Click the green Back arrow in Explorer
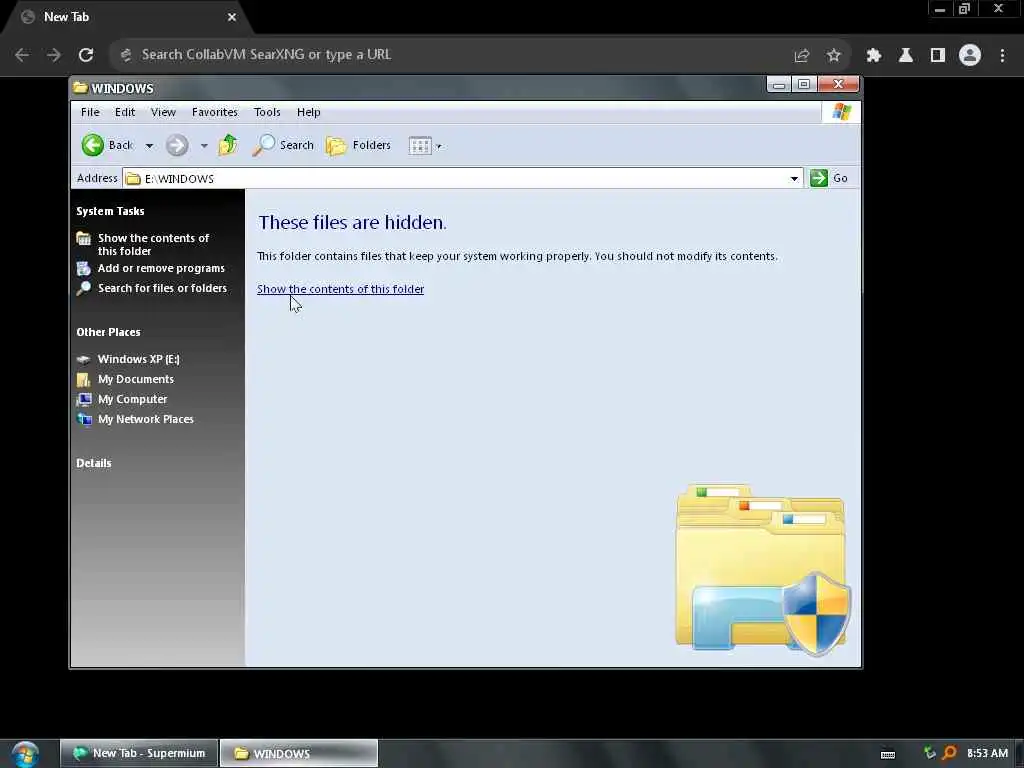1024x768 pixels. 93,145
